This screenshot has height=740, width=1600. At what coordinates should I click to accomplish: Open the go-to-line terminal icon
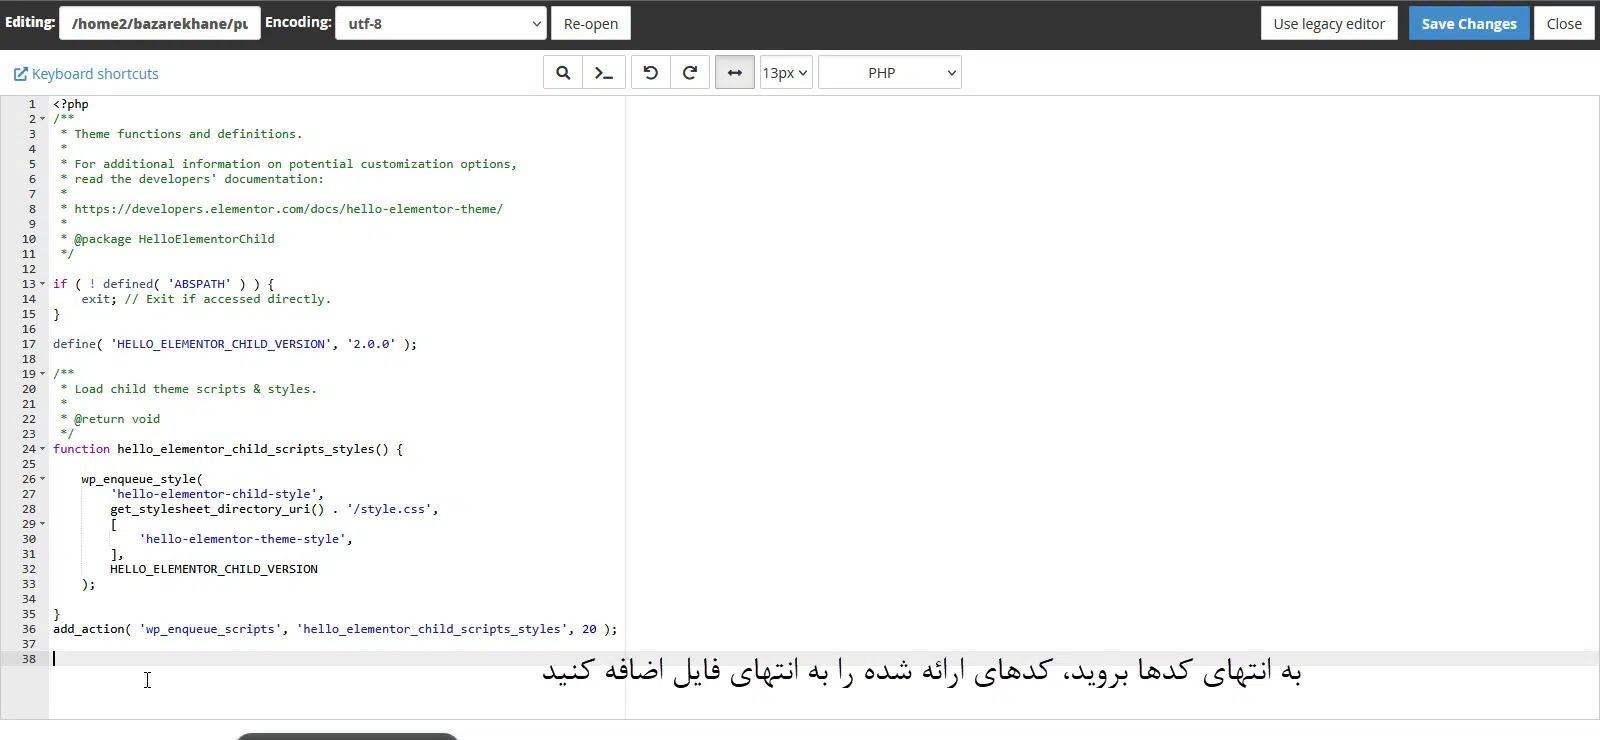(x=604, y=72)
